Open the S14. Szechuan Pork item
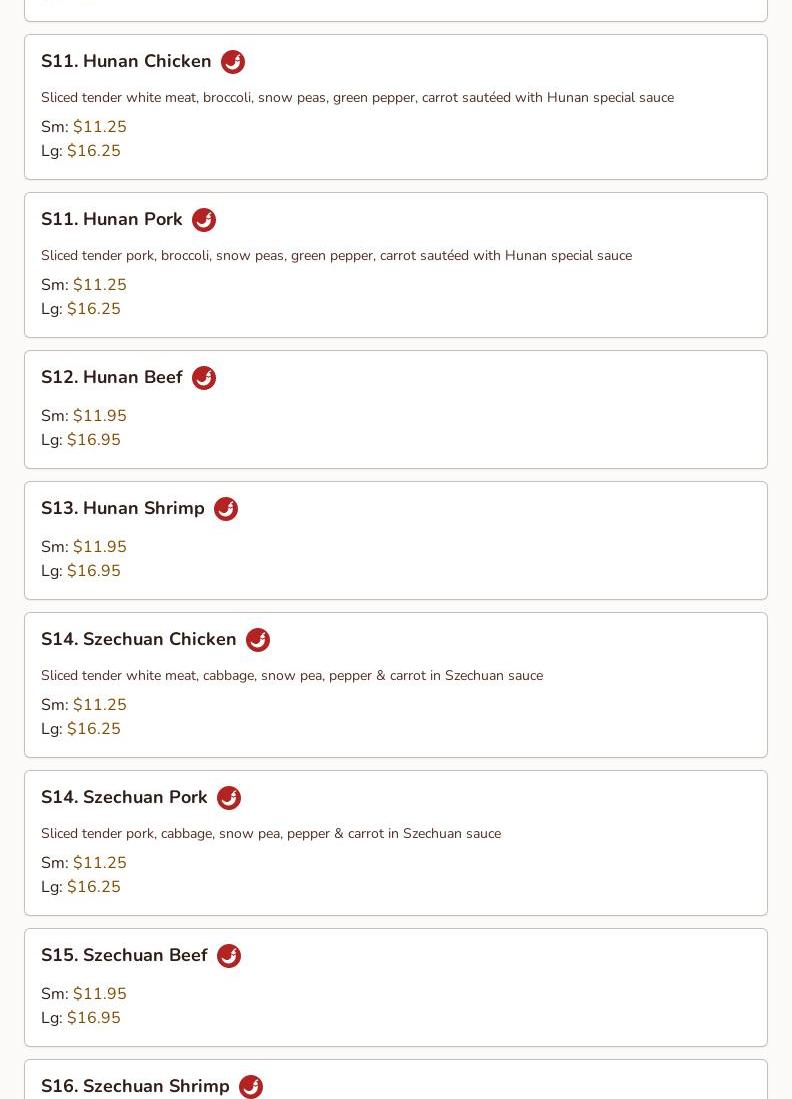Viewport: 792px width, 1099px height. coord(124,796)
